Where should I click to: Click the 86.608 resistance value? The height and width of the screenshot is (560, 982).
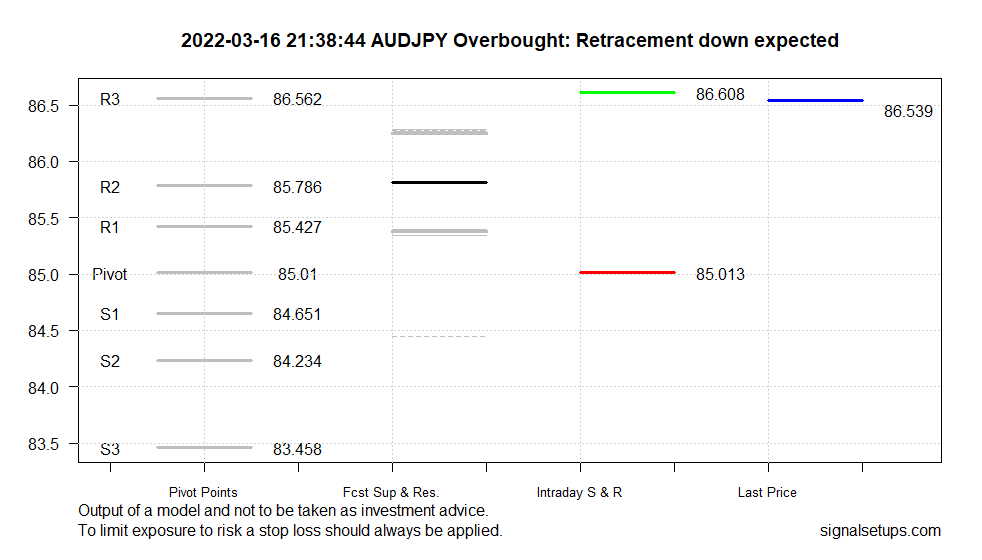pos(720,95)
